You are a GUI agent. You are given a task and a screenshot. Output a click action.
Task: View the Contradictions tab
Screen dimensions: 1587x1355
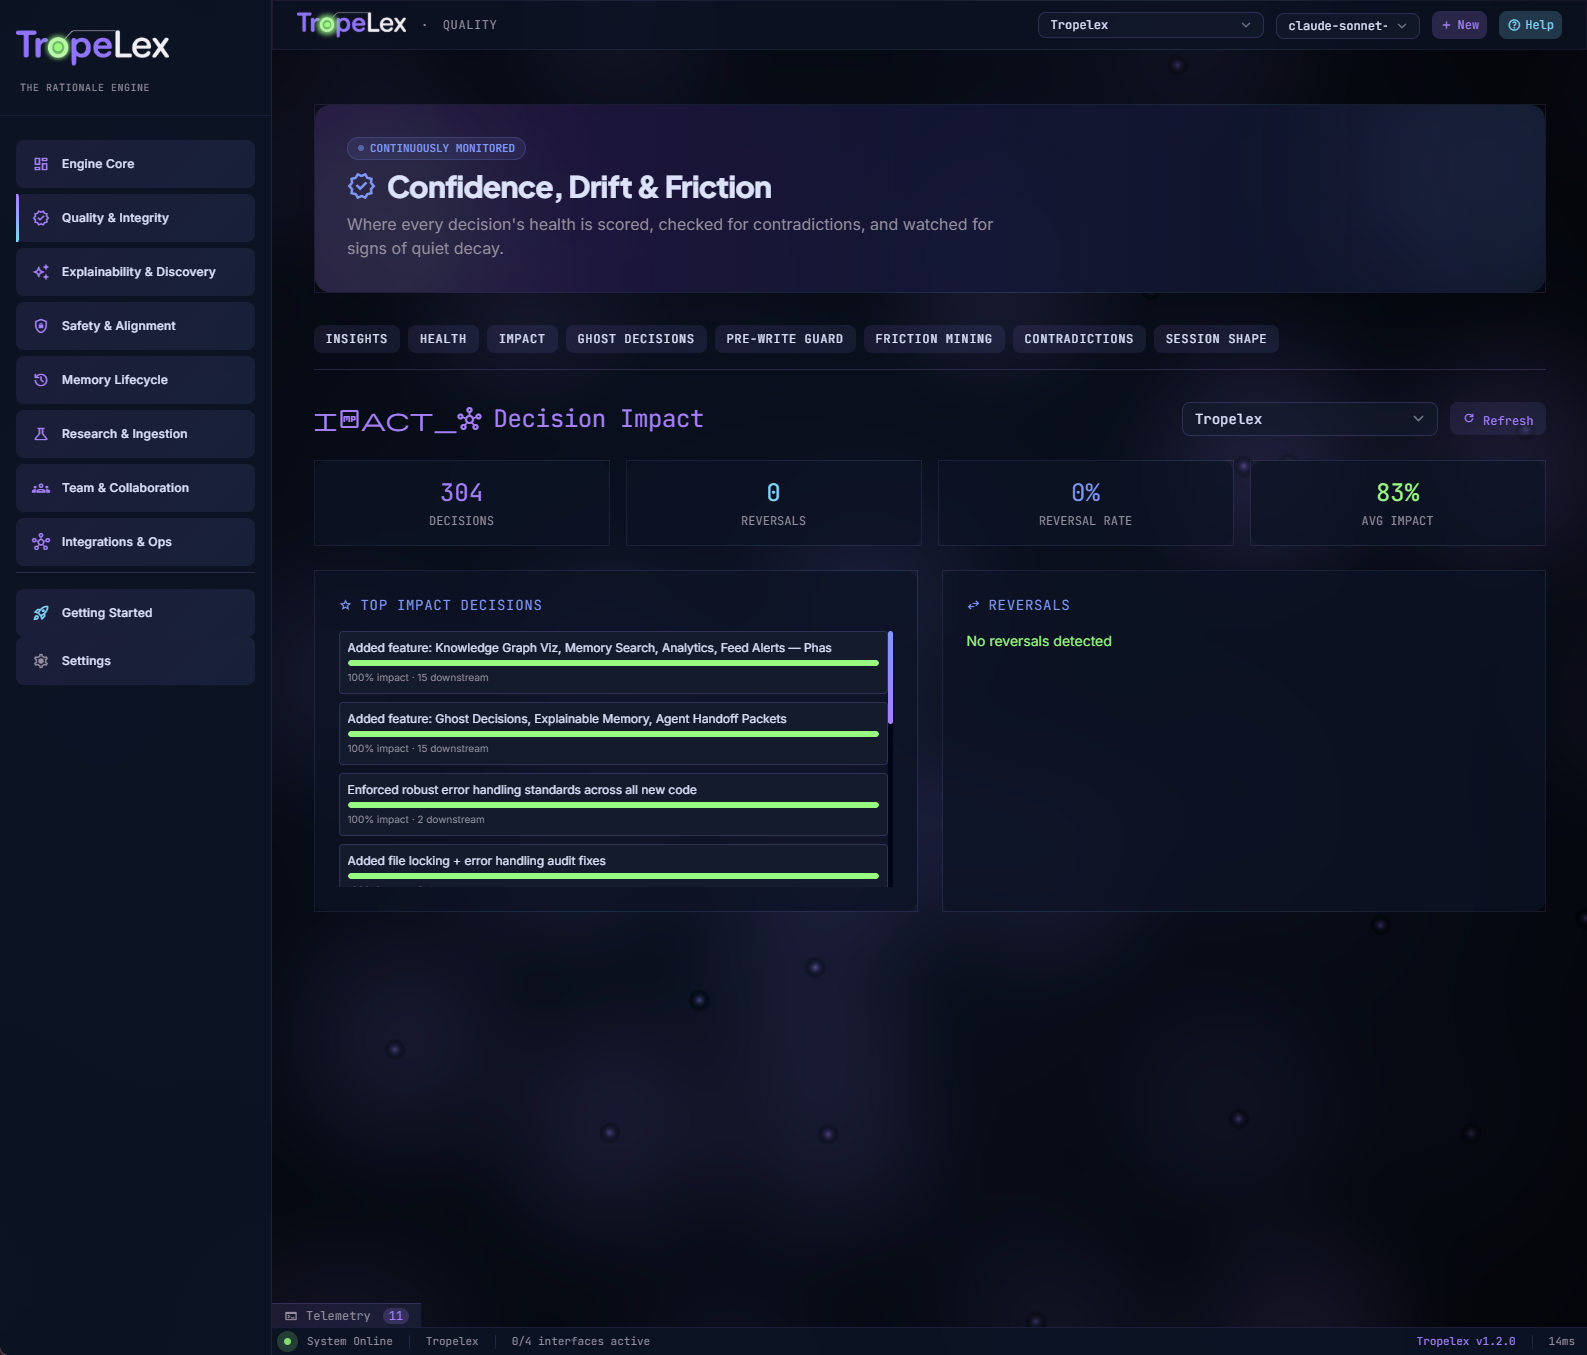[1079, 339]
